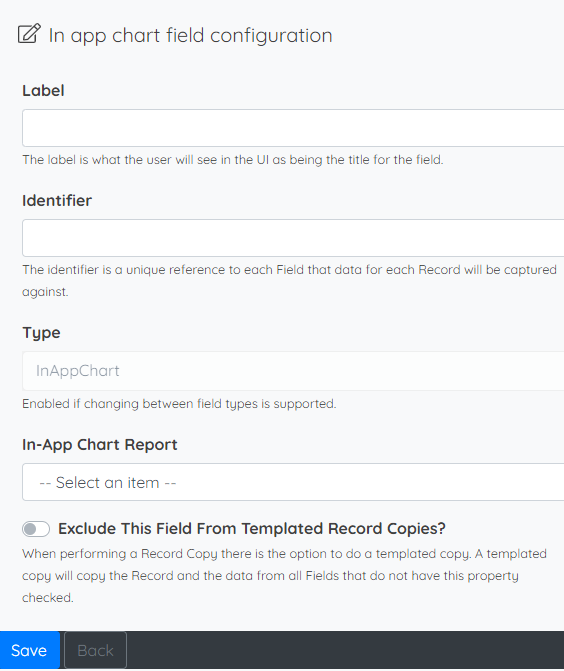The image size is (564, 671).
Task: Click the help text below the Label input
Action: click(233, 160)
